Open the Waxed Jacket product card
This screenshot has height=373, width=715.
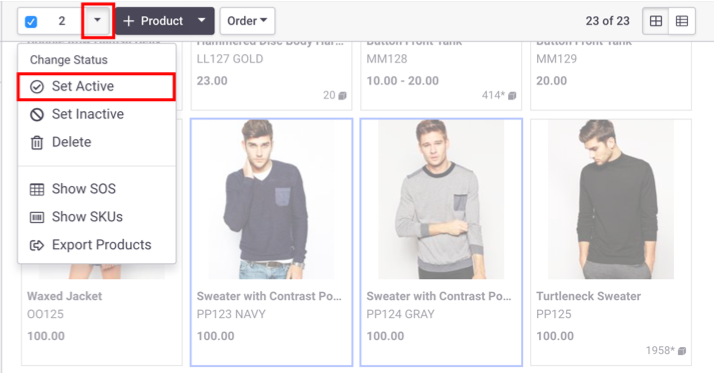click(102, 319)
